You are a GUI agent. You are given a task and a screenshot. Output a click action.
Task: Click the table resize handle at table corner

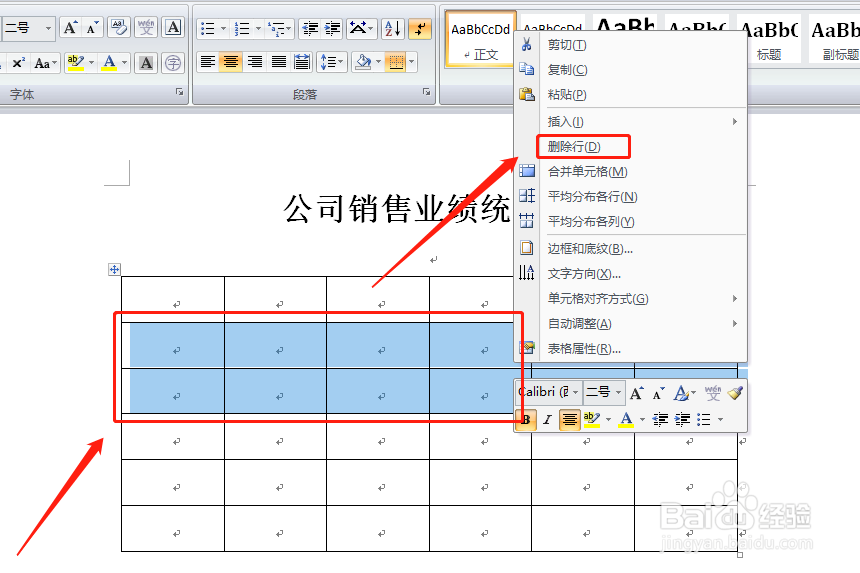coord(740,555)
